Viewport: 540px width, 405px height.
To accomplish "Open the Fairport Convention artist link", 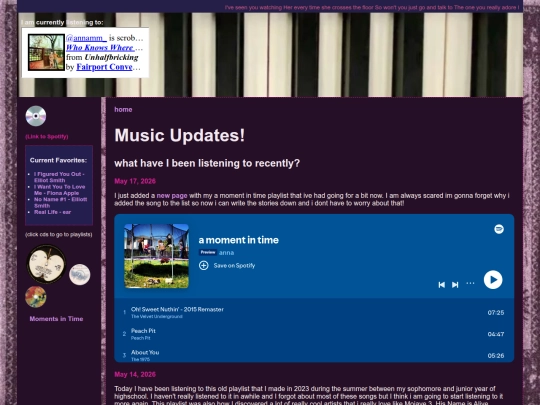I will pos(104,67).
